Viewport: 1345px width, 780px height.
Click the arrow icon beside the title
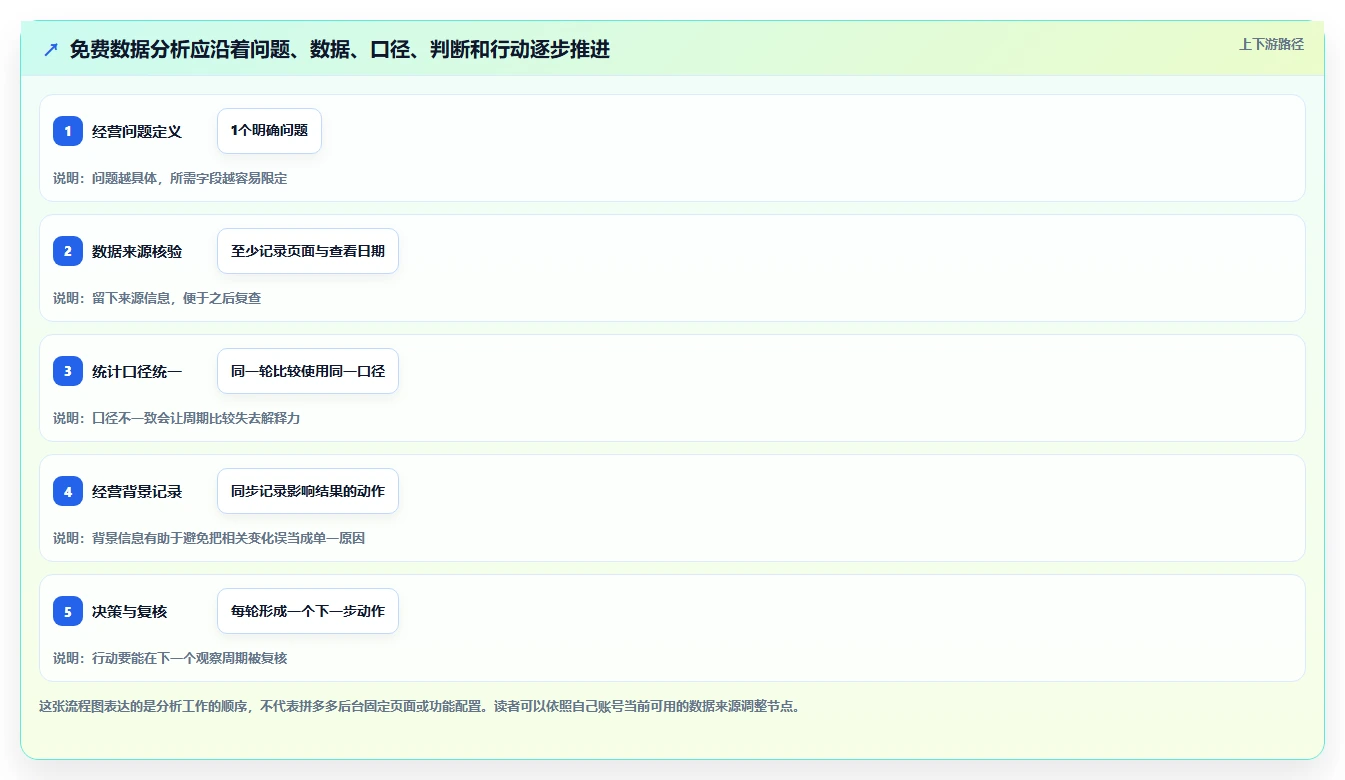coord(51,49)
